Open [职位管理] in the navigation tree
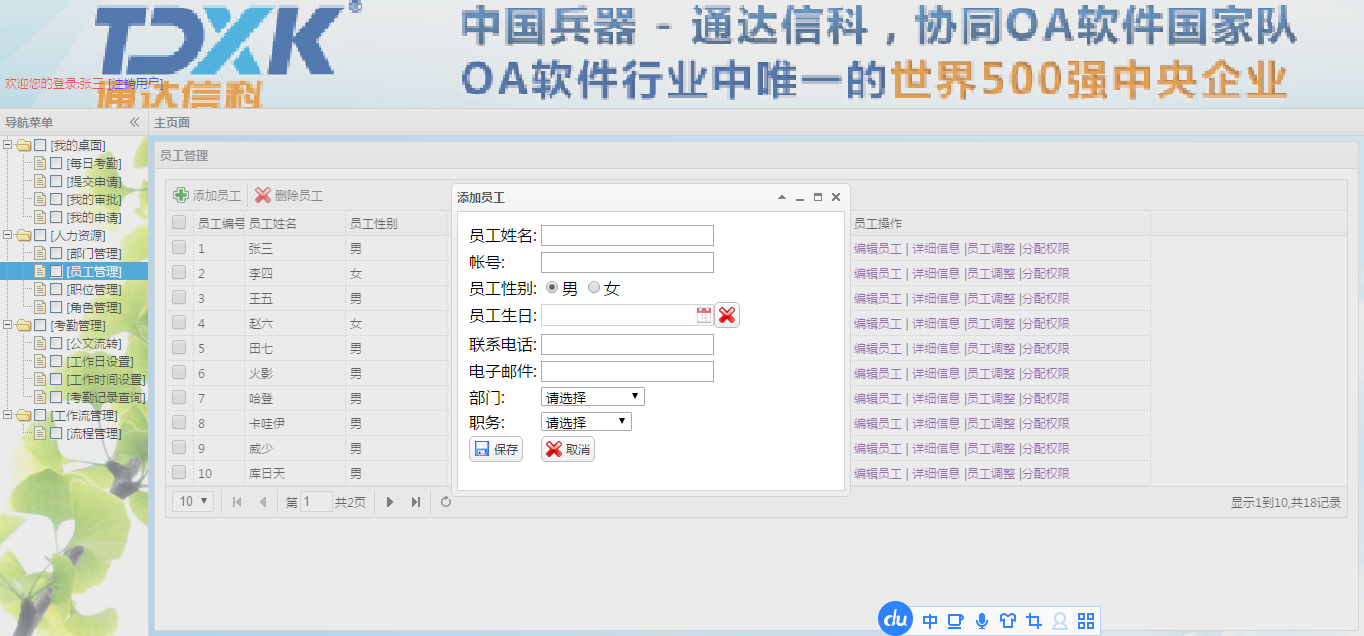 (x=94, y=290)
